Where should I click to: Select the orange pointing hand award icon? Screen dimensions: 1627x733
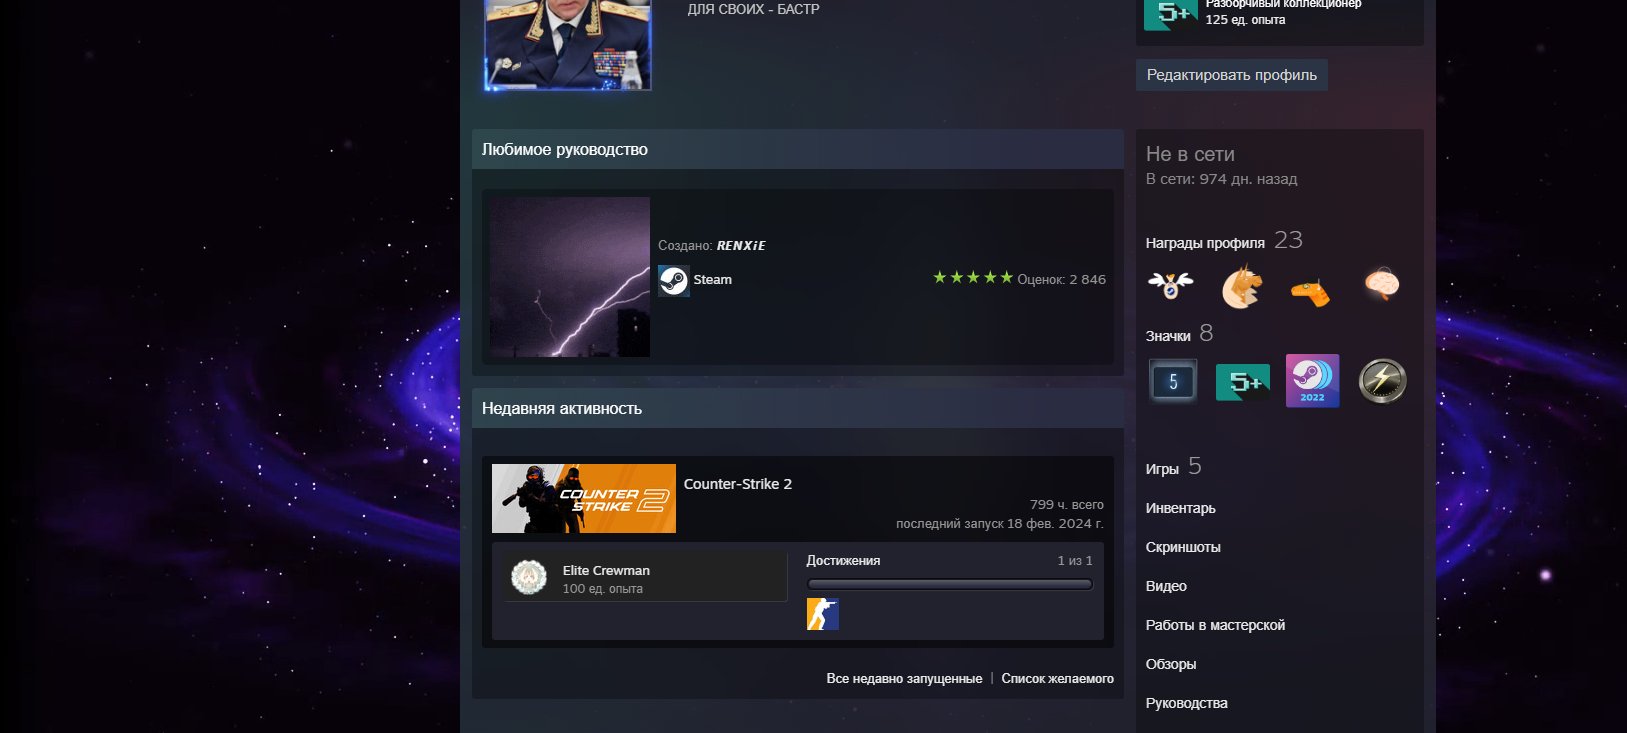tap(1311, 292)
